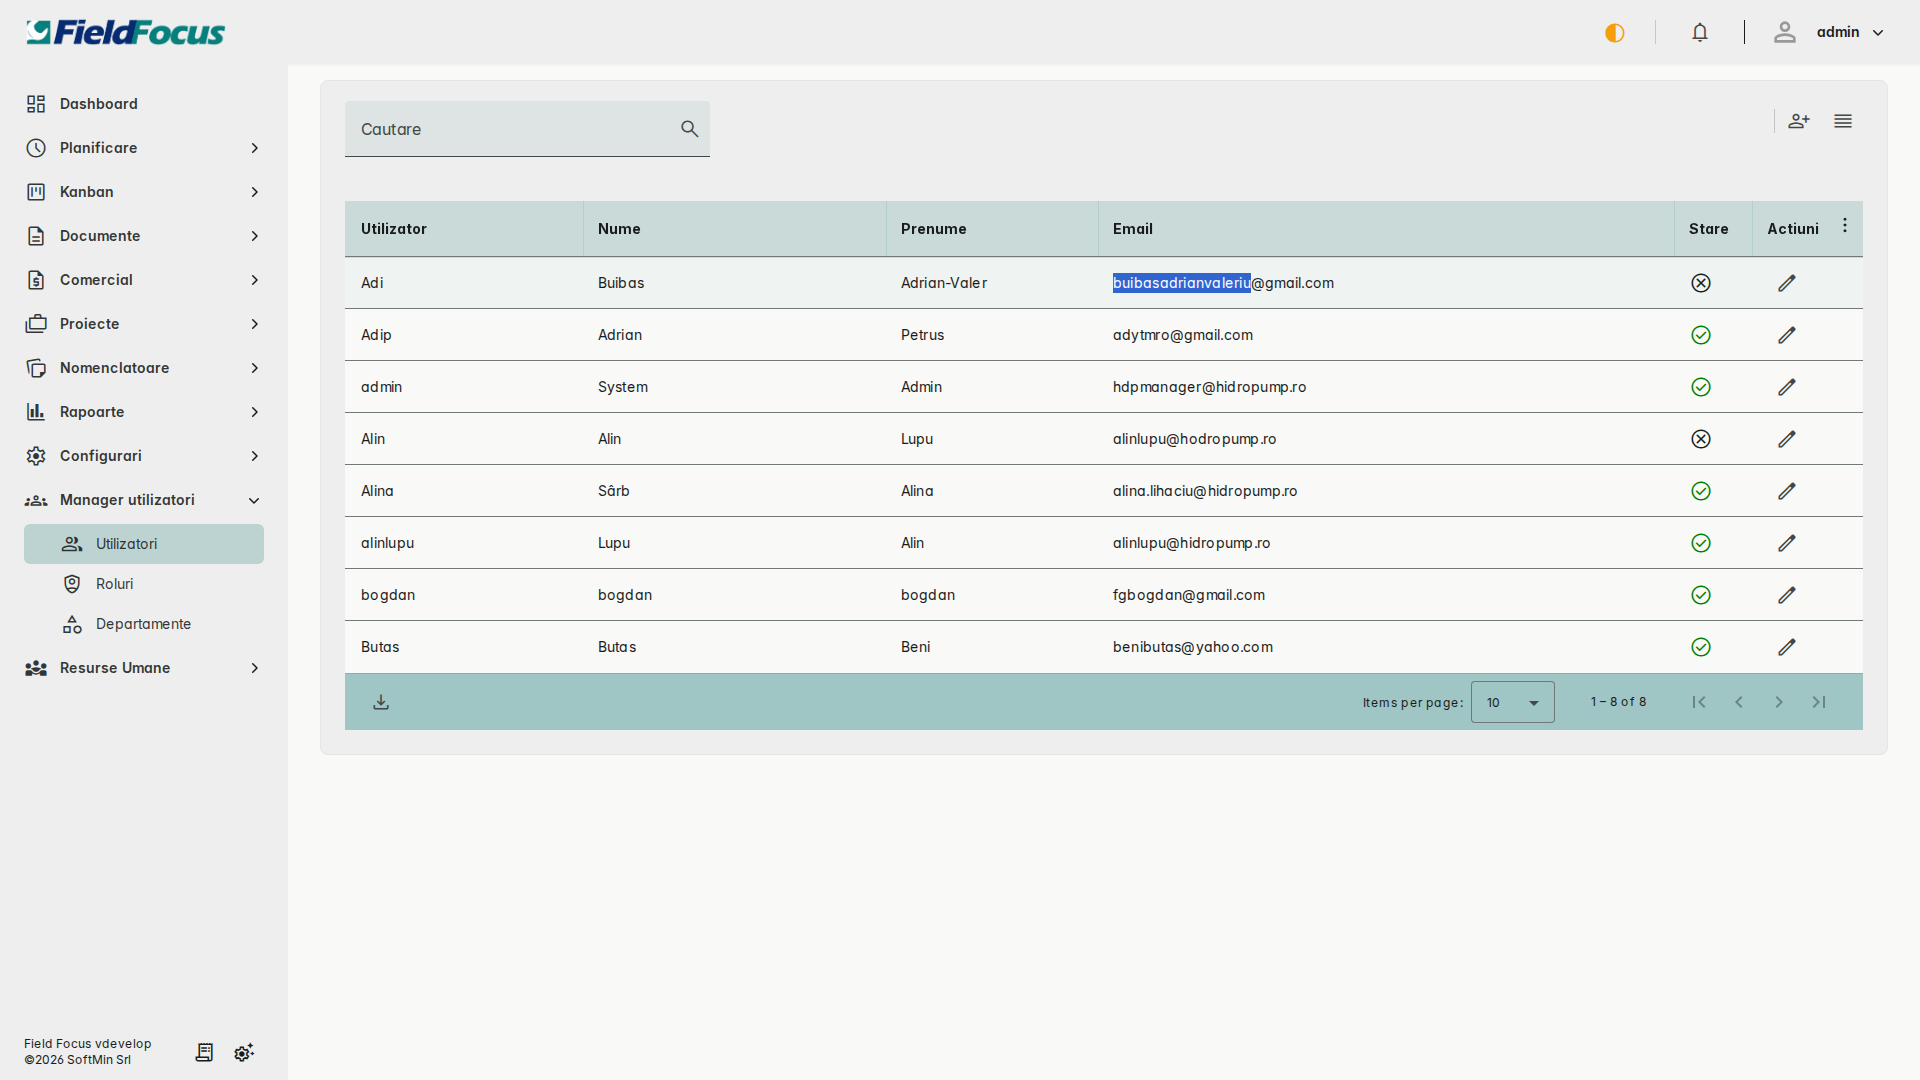
Task: Click the download export icon in table footer
Action: pos(381,702)
